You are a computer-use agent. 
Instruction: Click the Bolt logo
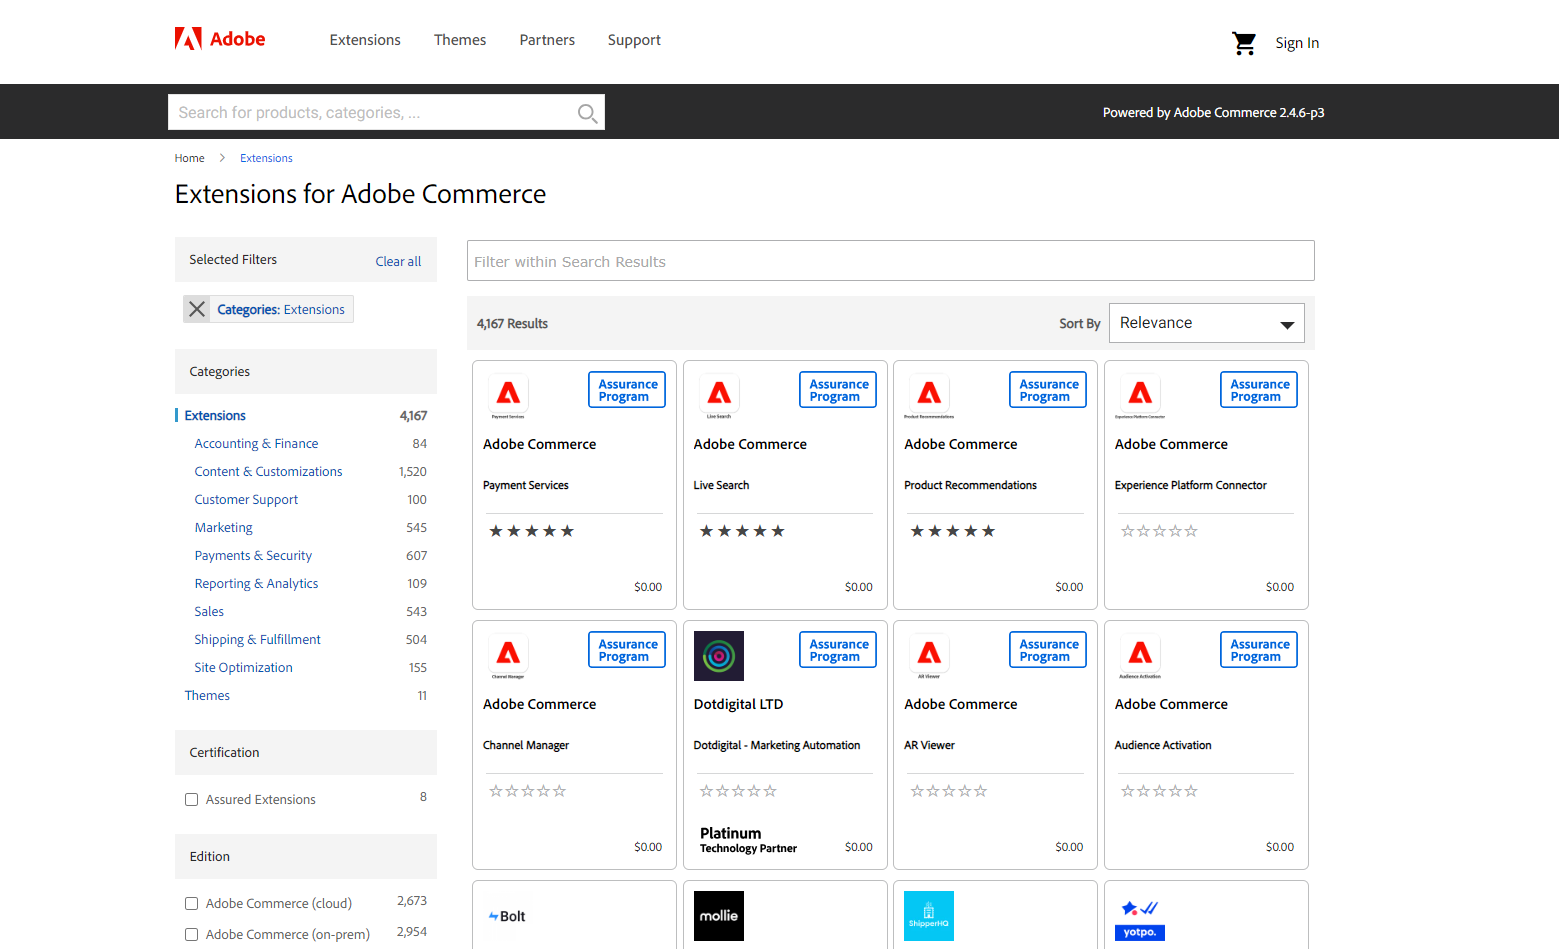(x=507, y=916)
